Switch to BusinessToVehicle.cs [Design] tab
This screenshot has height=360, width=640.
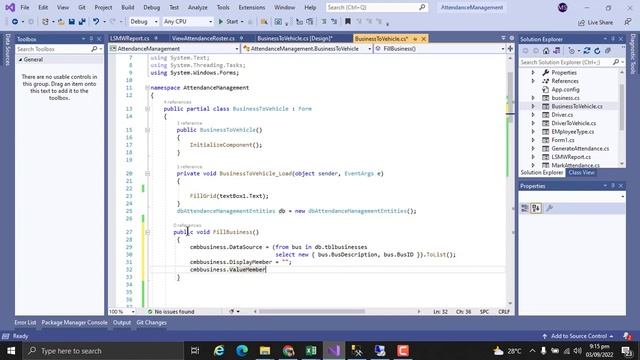click(295, 38)
